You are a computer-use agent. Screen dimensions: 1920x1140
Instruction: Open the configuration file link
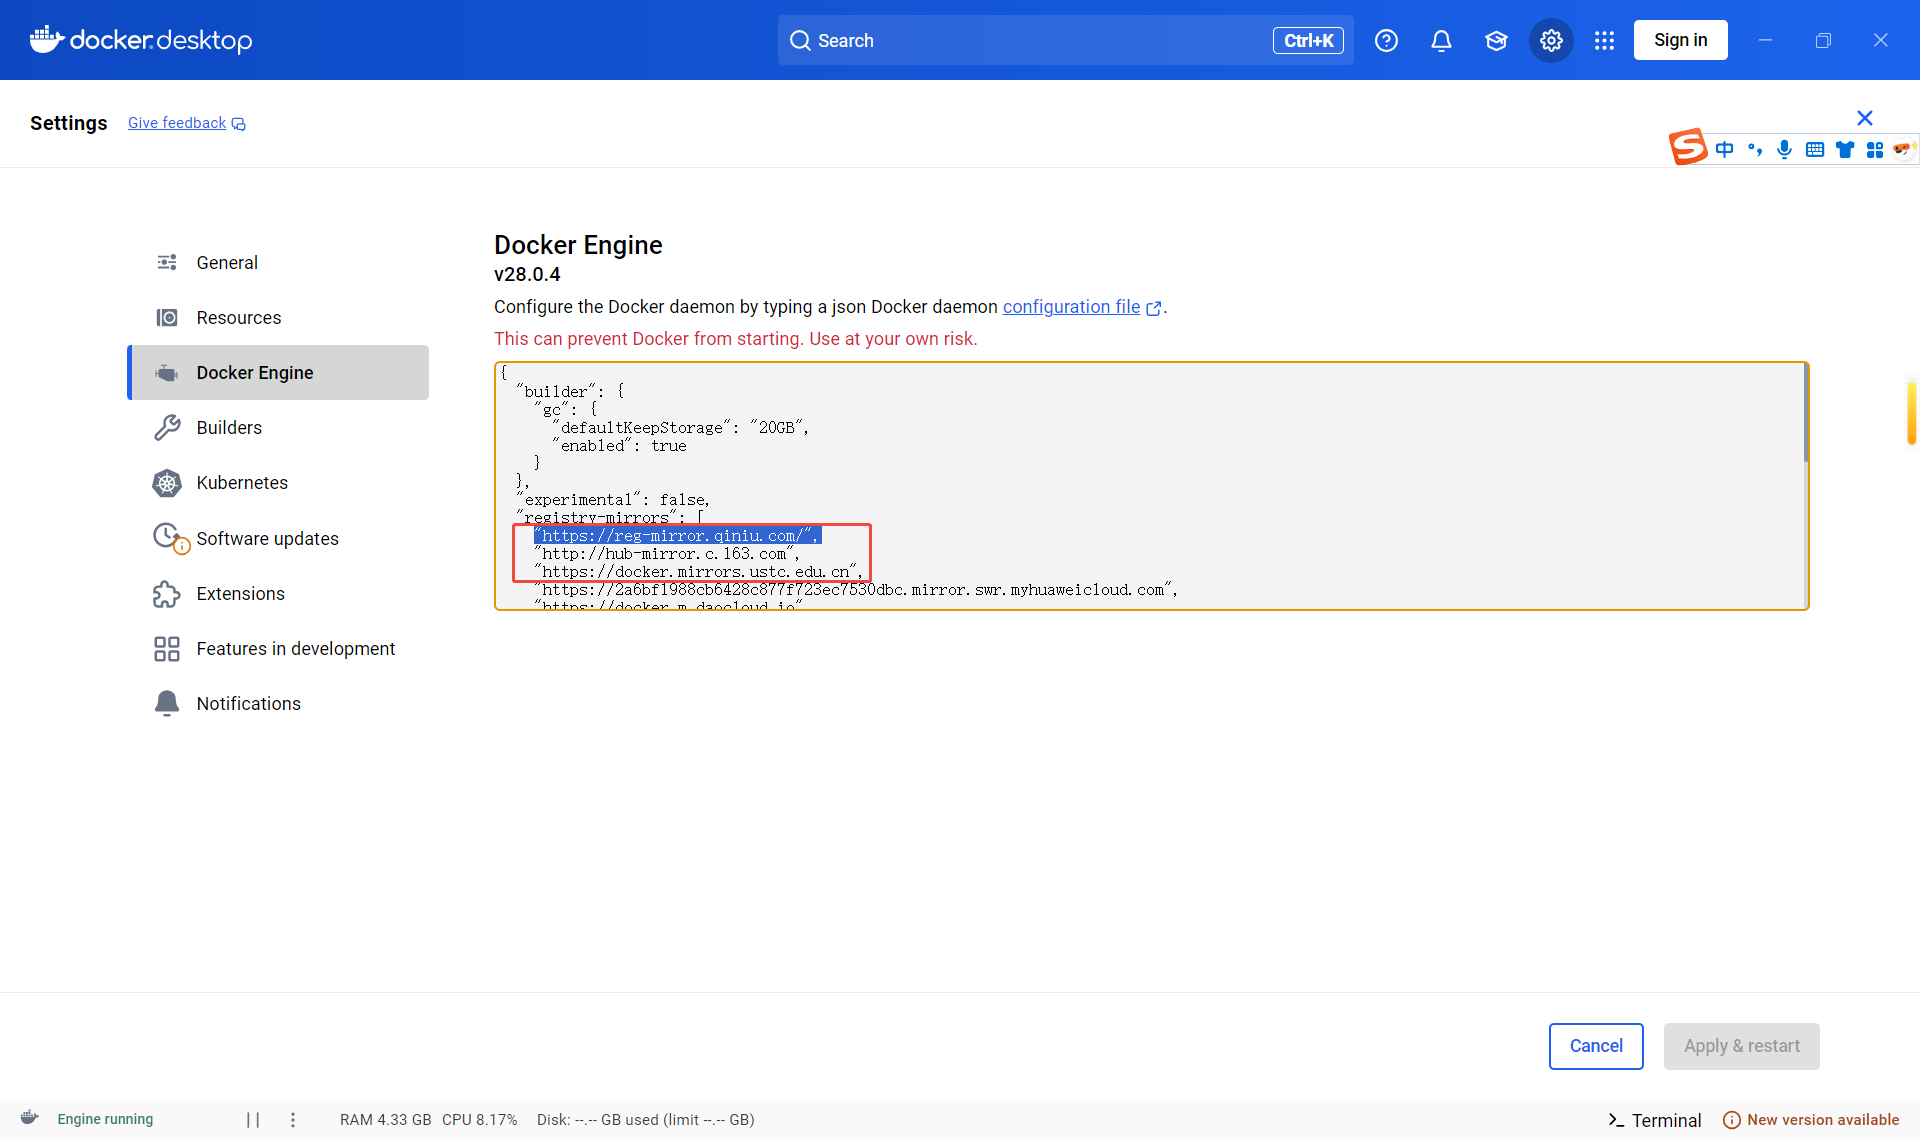(x=1071, y=307)
